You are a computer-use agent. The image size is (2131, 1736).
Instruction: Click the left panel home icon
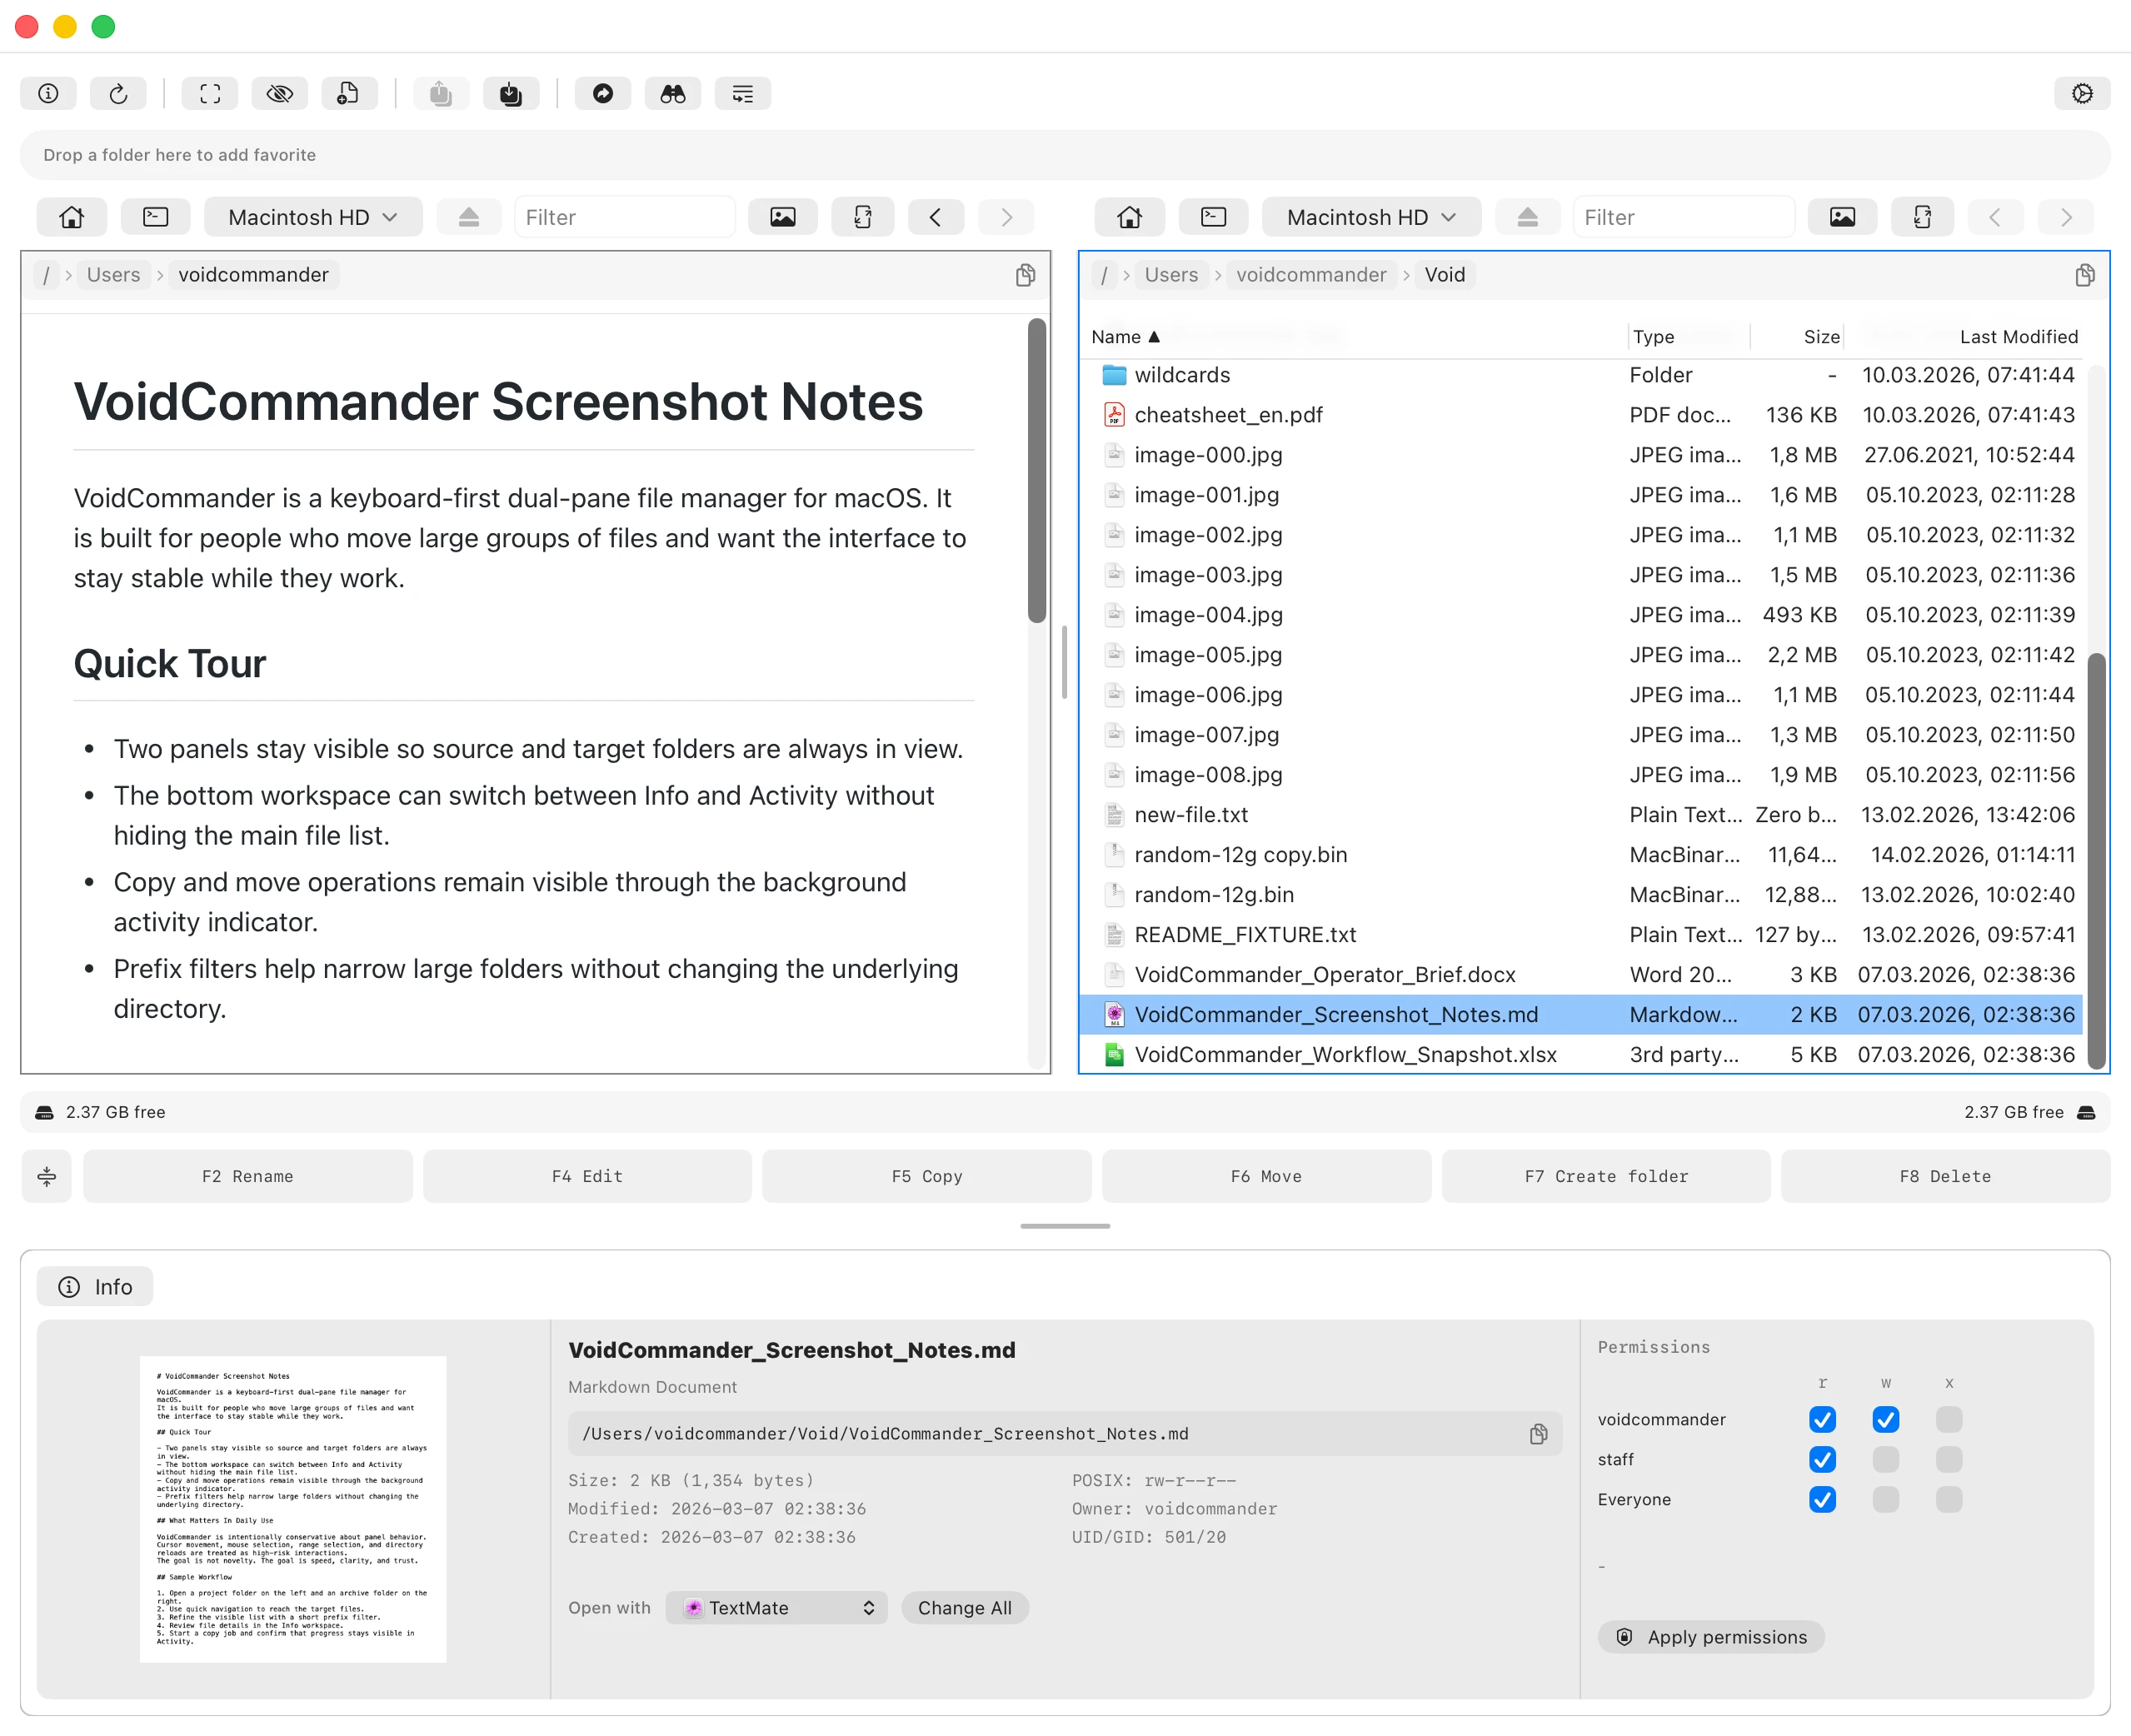[72, 217]
